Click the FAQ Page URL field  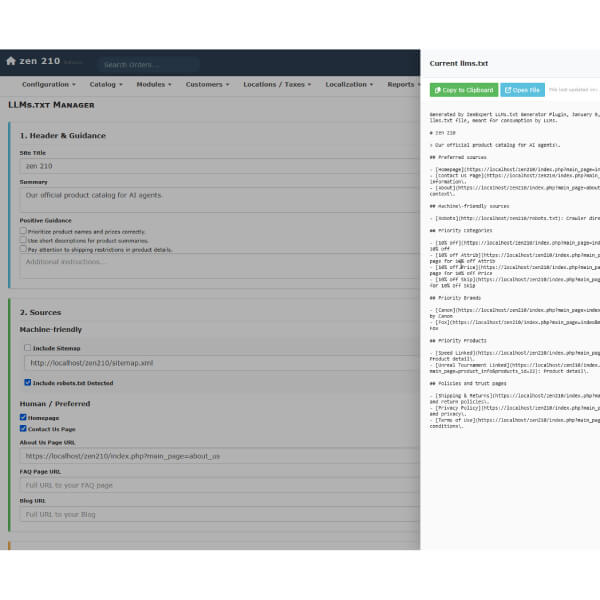tap(218, 485)
